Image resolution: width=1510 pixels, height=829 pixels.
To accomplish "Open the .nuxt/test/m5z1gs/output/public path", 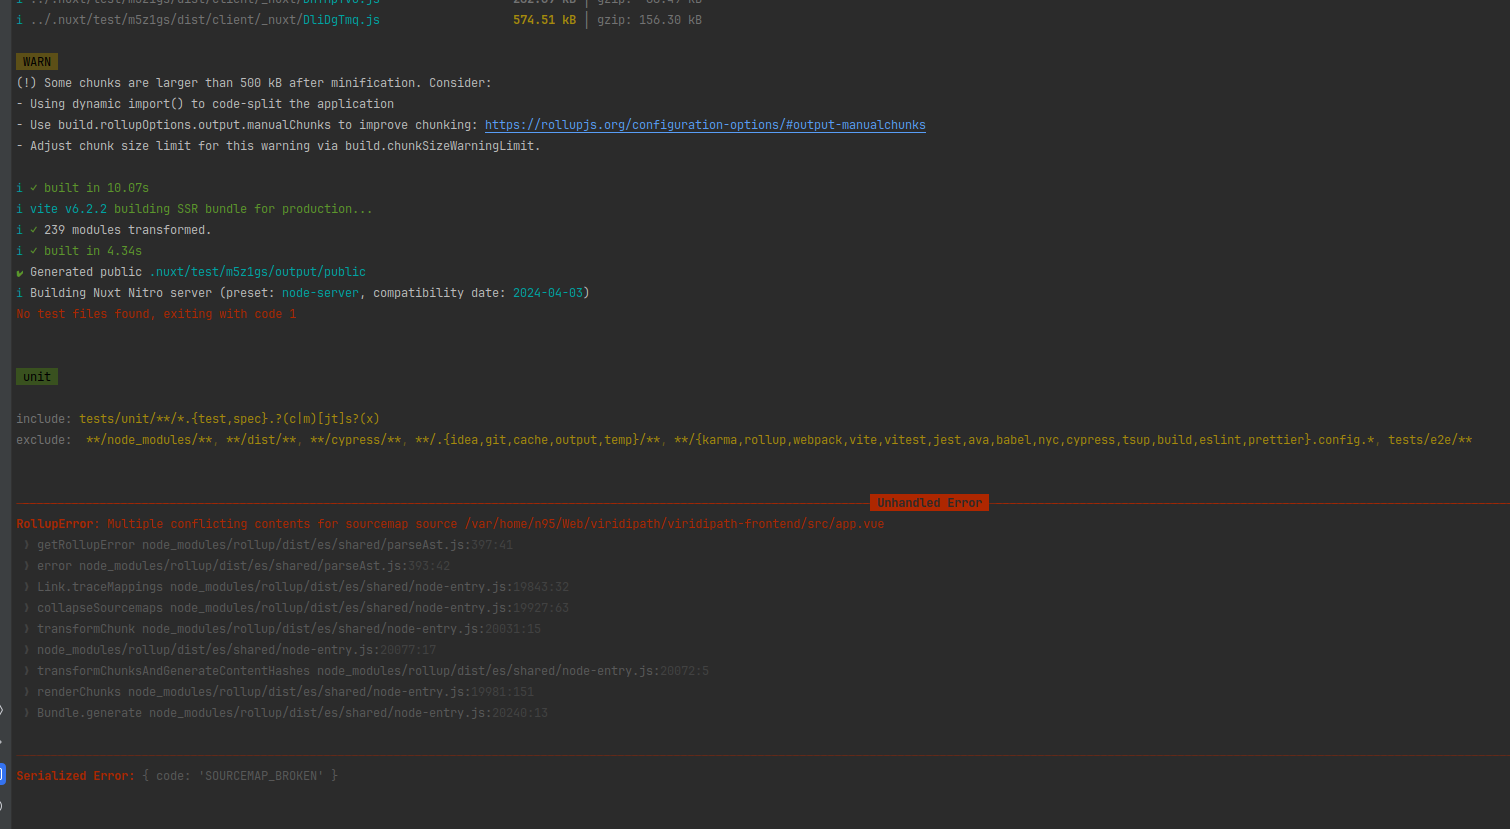I will (258, 272).
